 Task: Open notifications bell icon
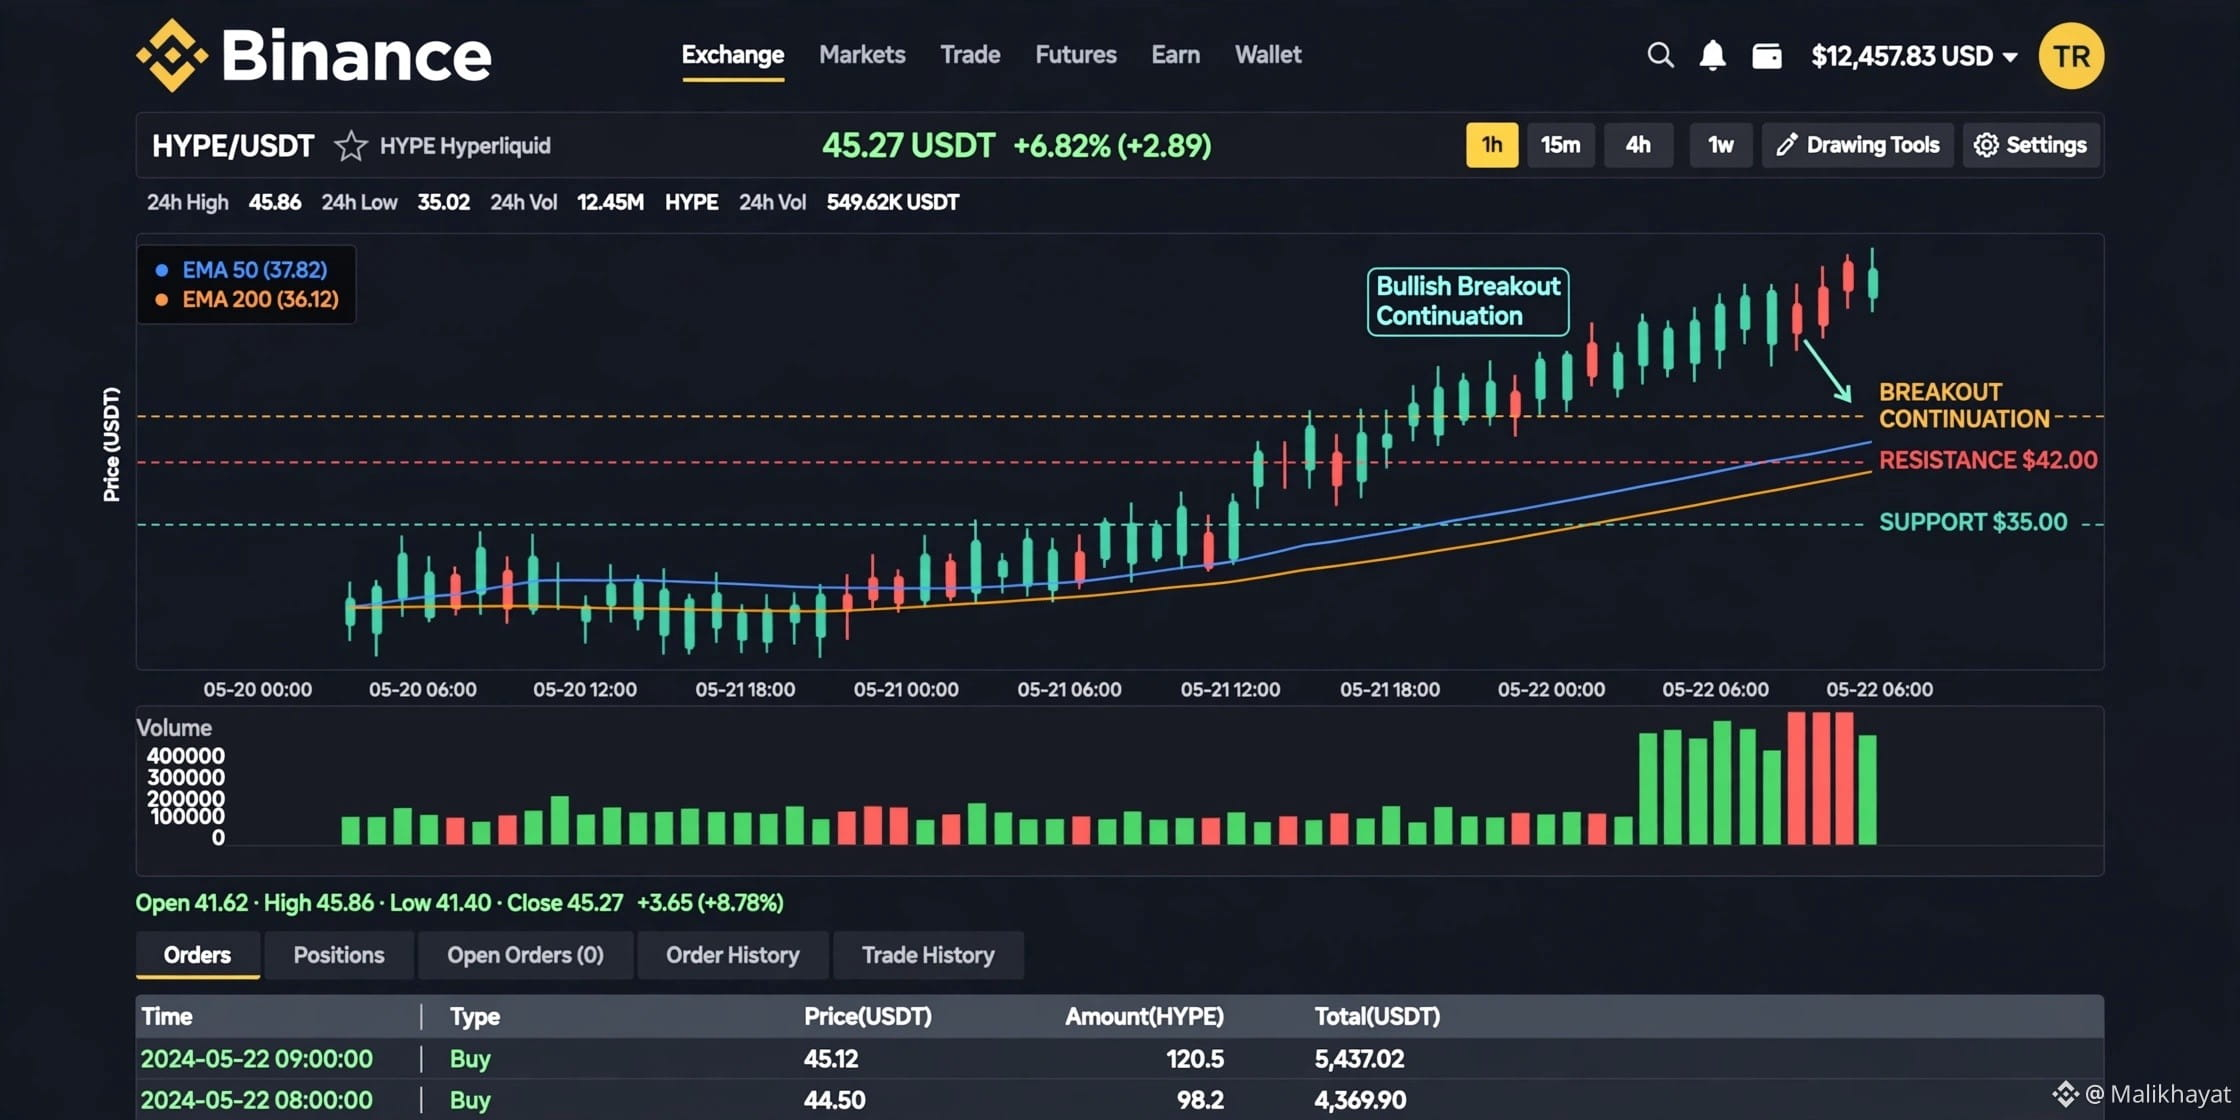1713,55
